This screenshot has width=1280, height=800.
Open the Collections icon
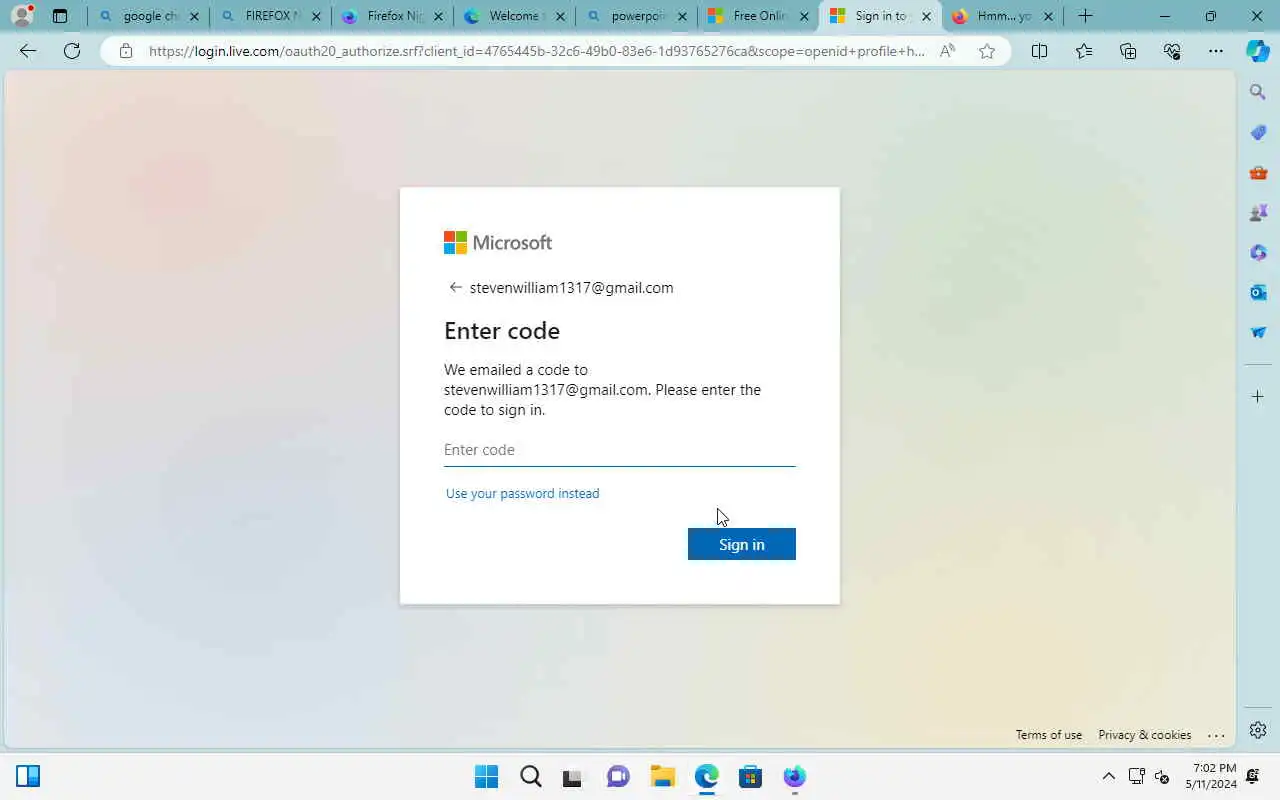point(1128,51)
